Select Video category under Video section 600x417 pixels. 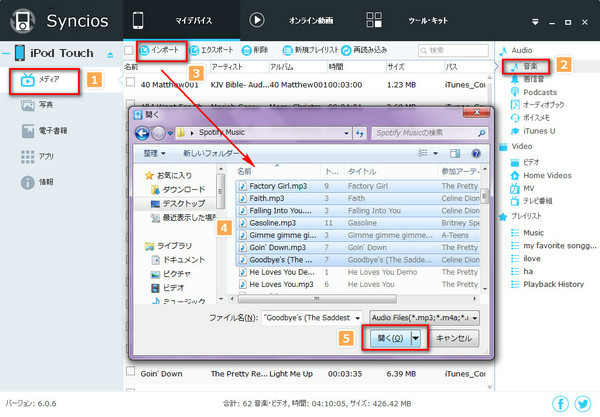coord(525,162)
